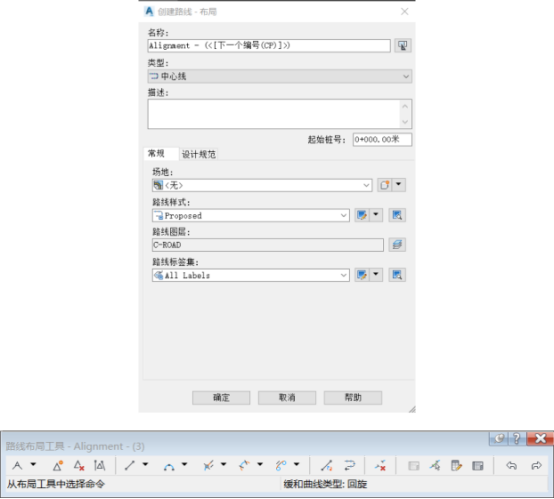Click the 从布局工具中选择命令 prompt text
The height and width of the screenshot is (499, 554).
point(56,484)
